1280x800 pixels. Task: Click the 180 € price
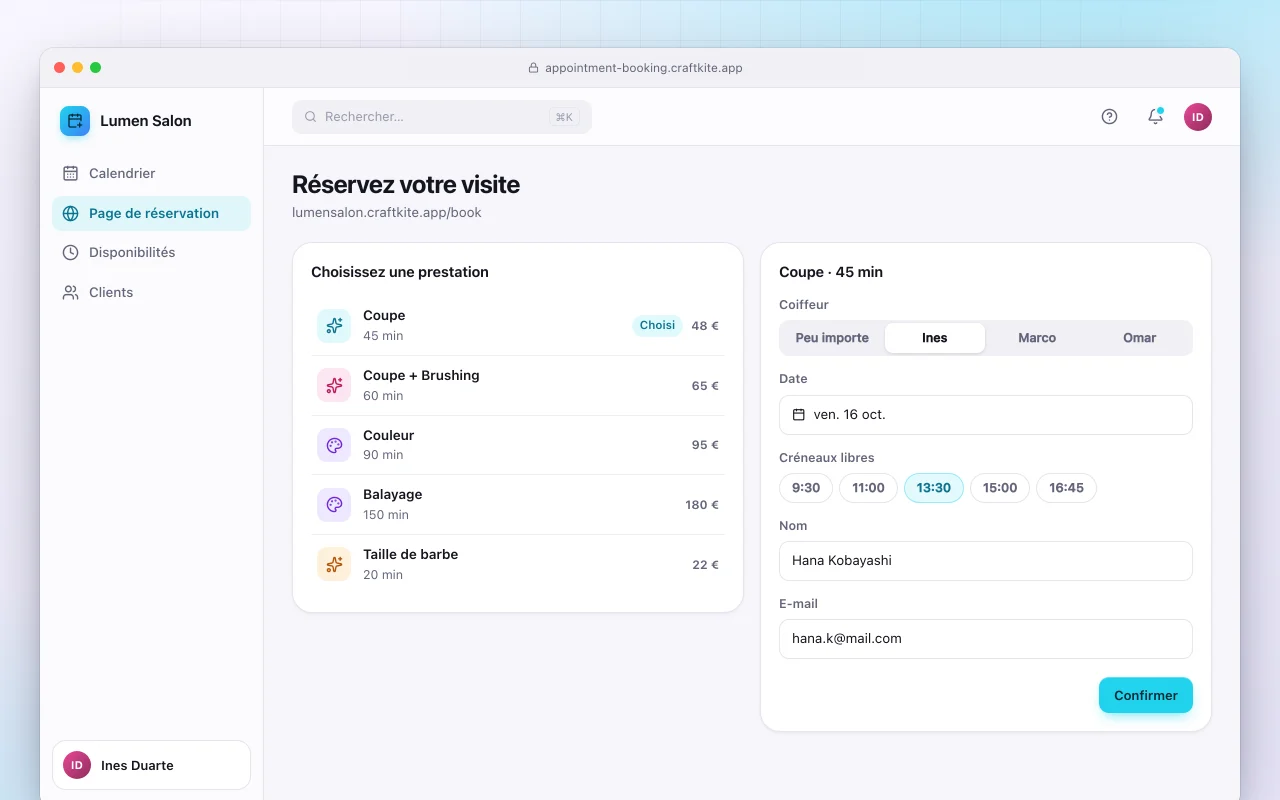coord(702,505)
